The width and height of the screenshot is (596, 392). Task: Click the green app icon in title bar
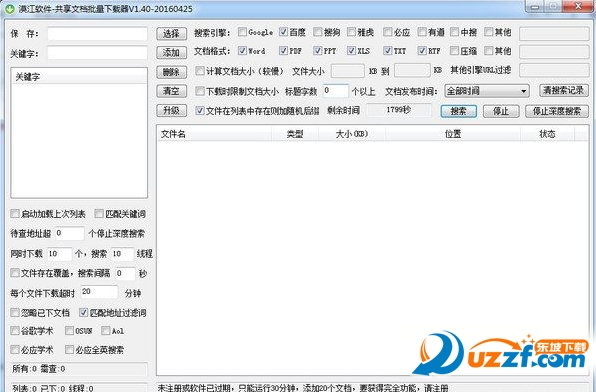[10, 8]
